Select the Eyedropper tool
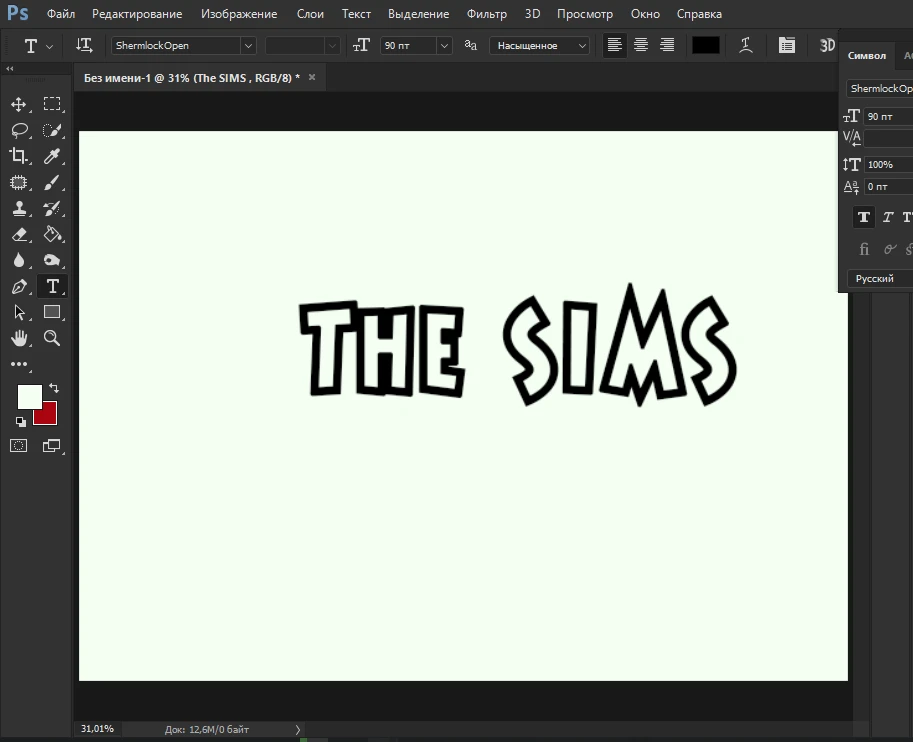The image size is (913, 742). pos(52,156)
